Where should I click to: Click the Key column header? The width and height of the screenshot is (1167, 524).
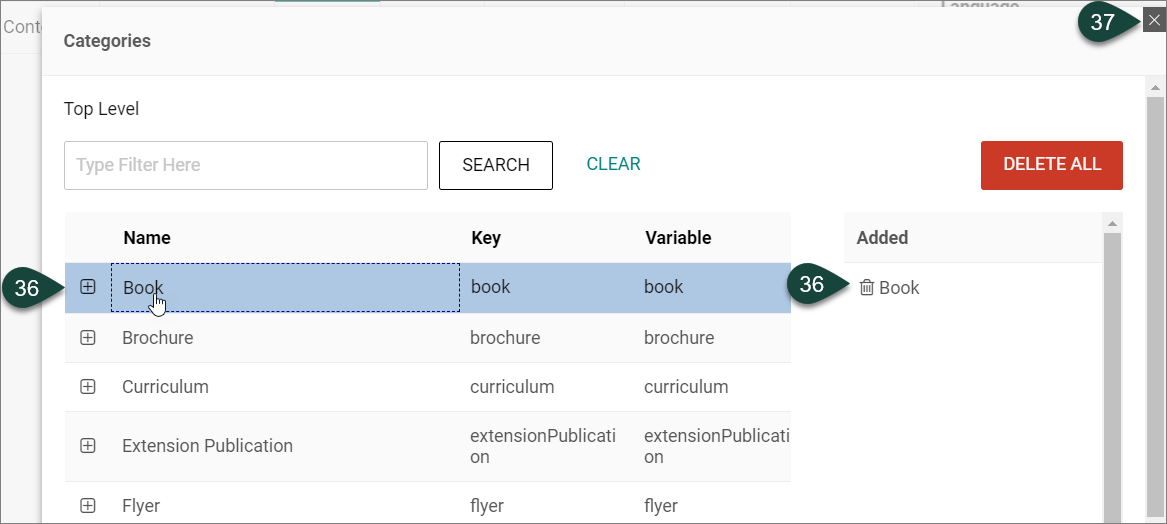(486, 238)
